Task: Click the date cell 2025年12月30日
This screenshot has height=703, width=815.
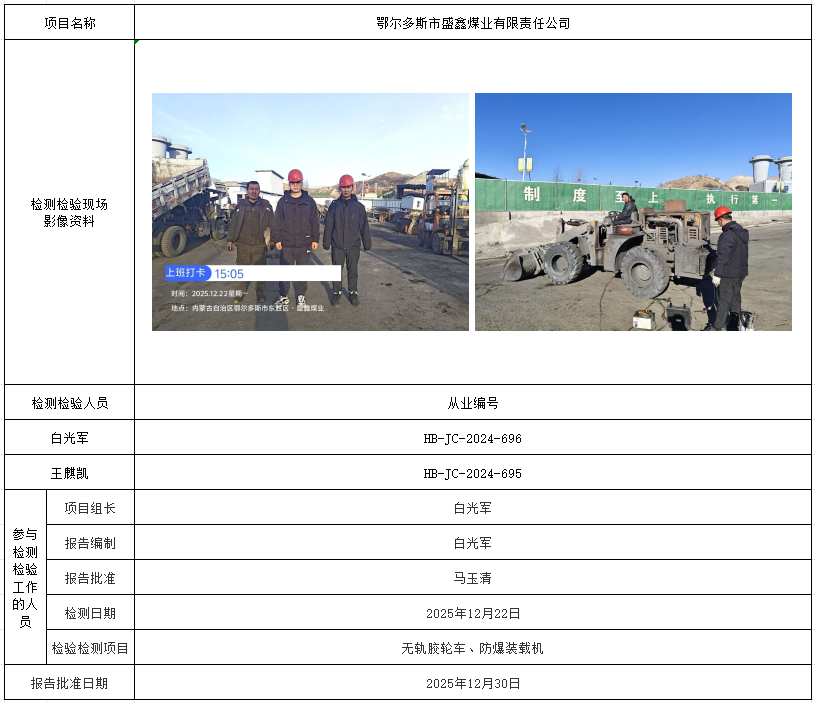Action: coord(472,683)
